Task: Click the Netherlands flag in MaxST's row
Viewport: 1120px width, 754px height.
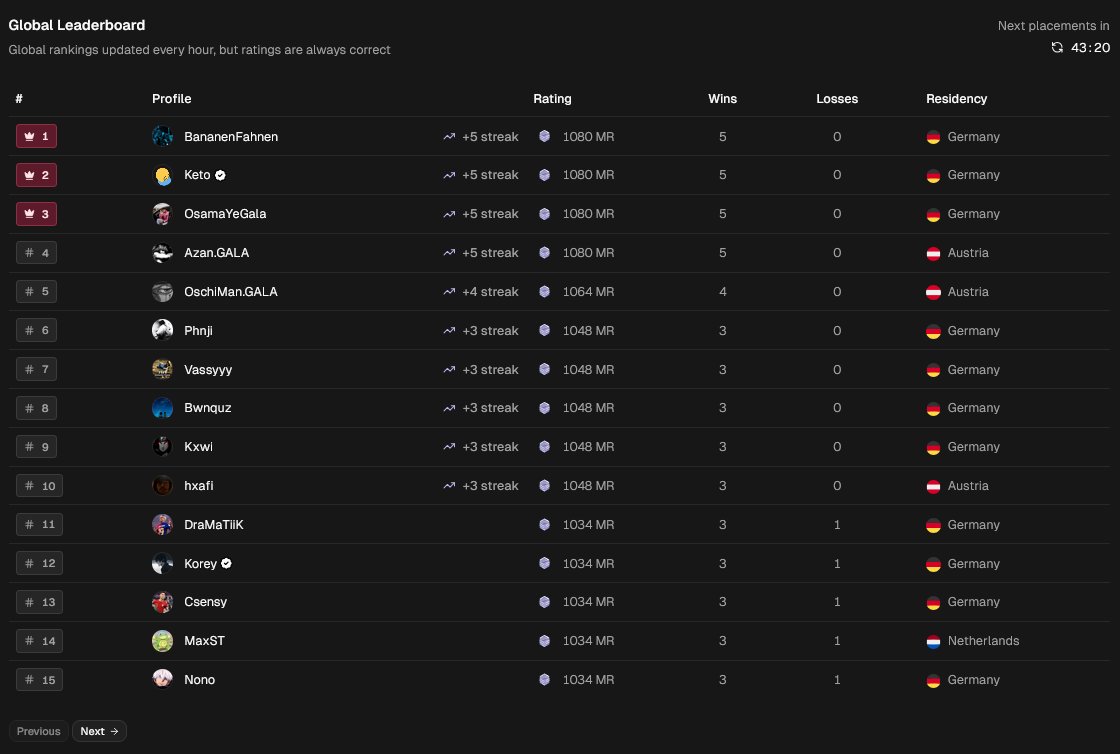Action: tap(933, 641)
